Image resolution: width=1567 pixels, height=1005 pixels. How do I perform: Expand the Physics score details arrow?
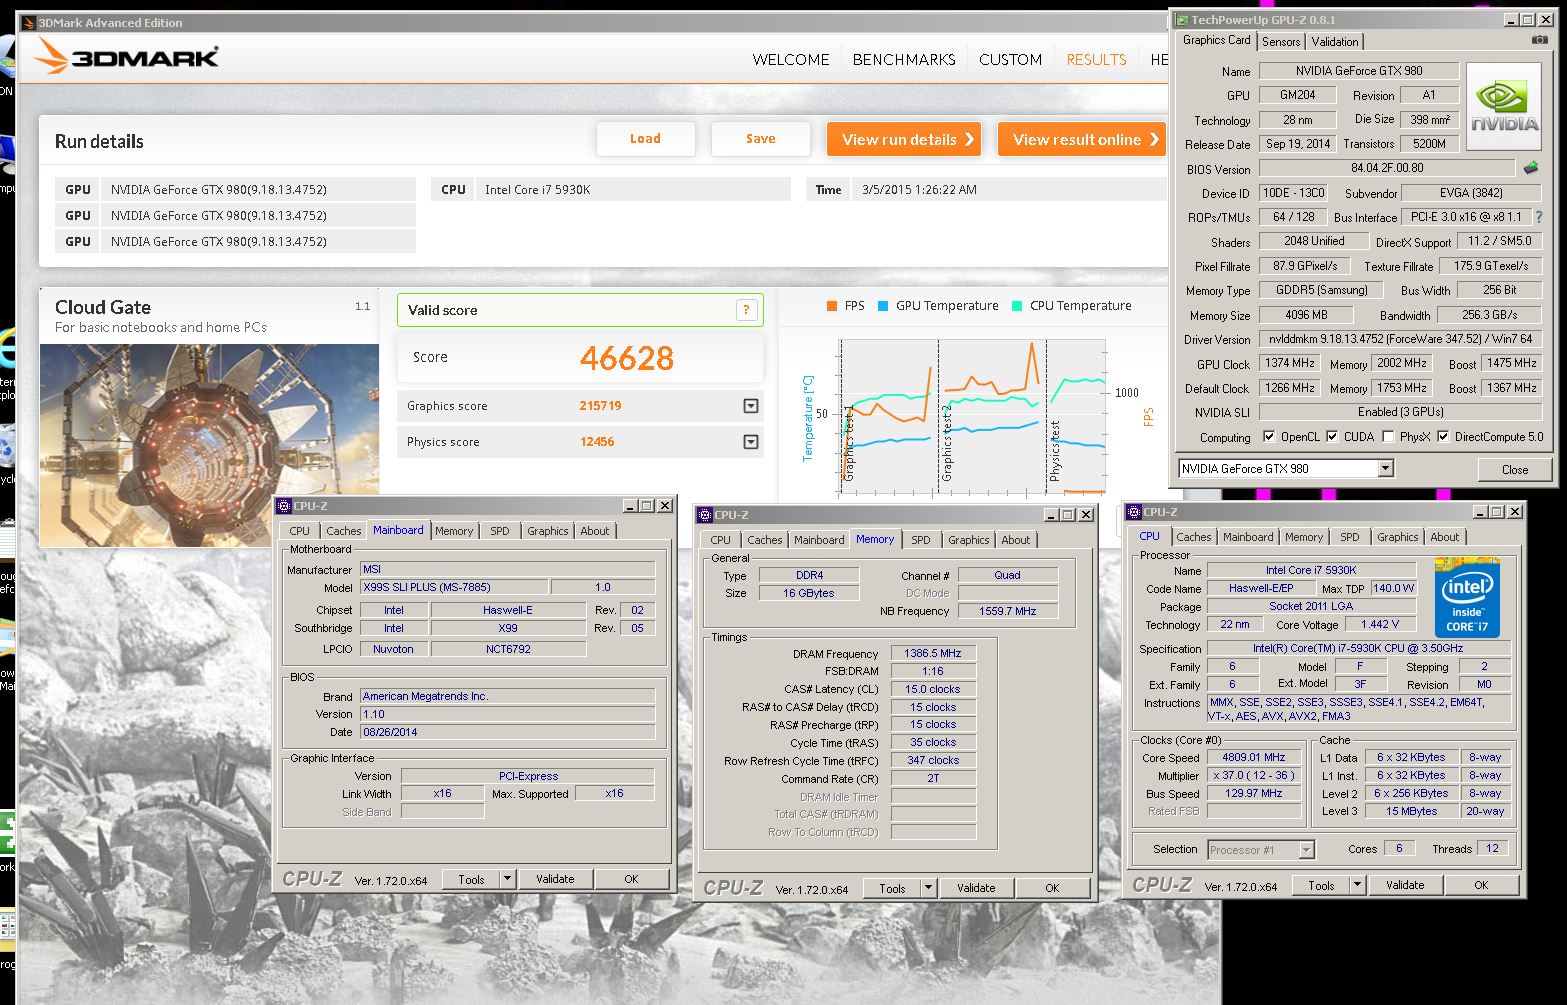point(751,442)
